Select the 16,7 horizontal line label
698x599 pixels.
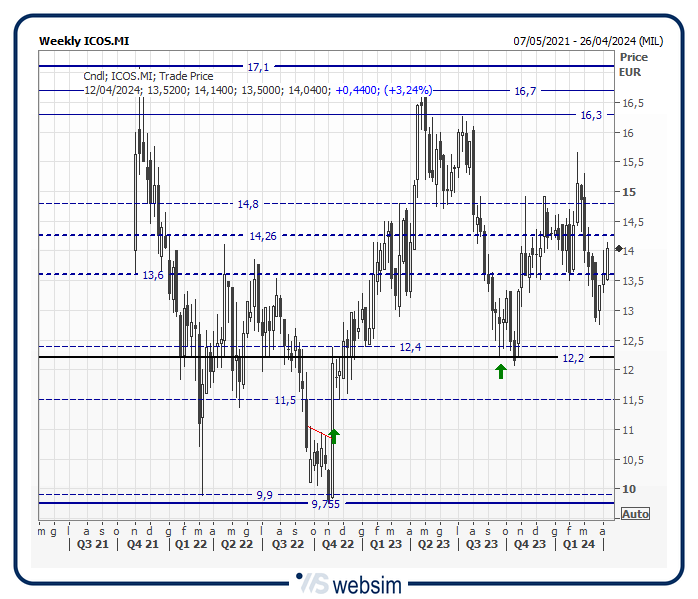(x=525, y=91)
